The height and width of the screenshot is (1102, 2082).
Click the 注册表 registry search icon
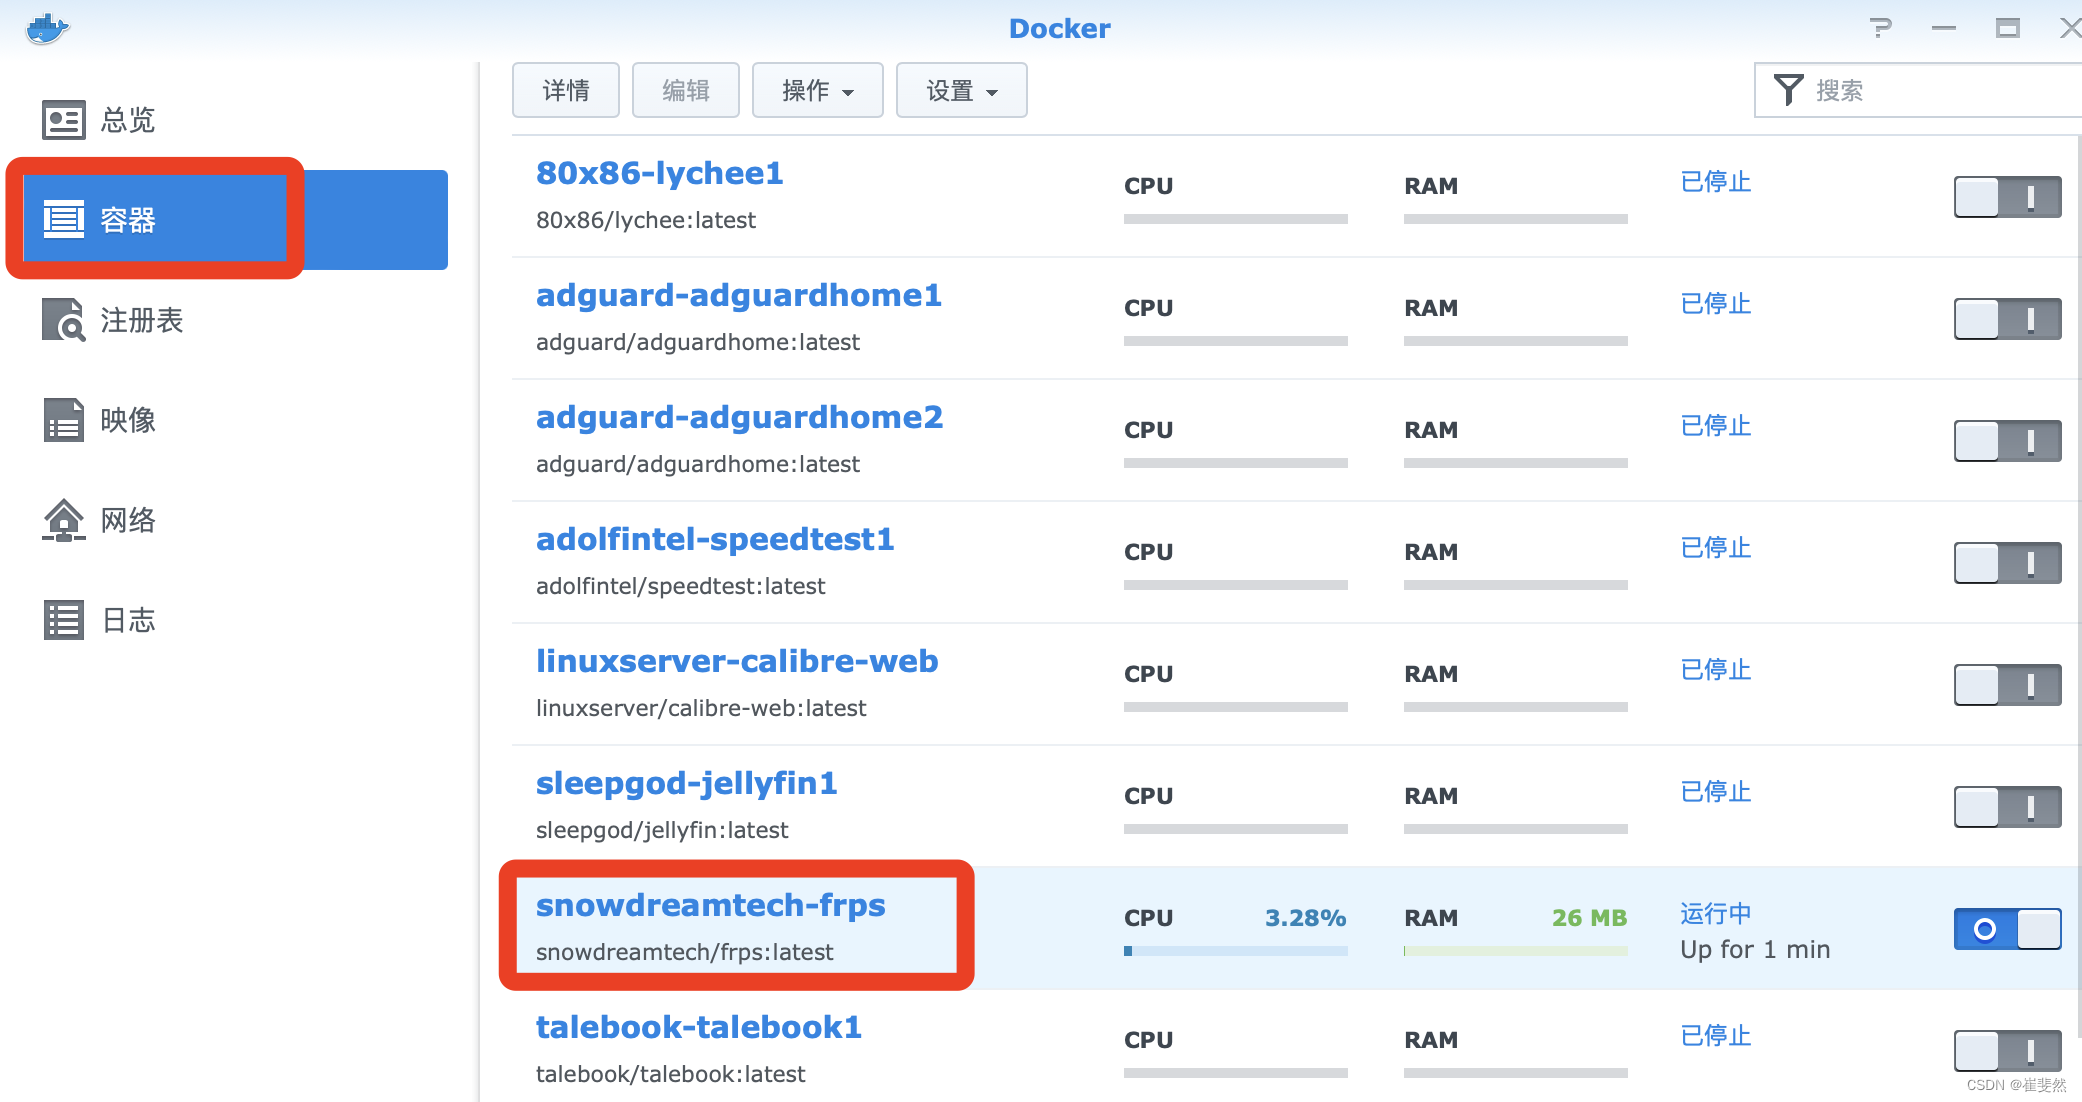[x=64, y=320]
